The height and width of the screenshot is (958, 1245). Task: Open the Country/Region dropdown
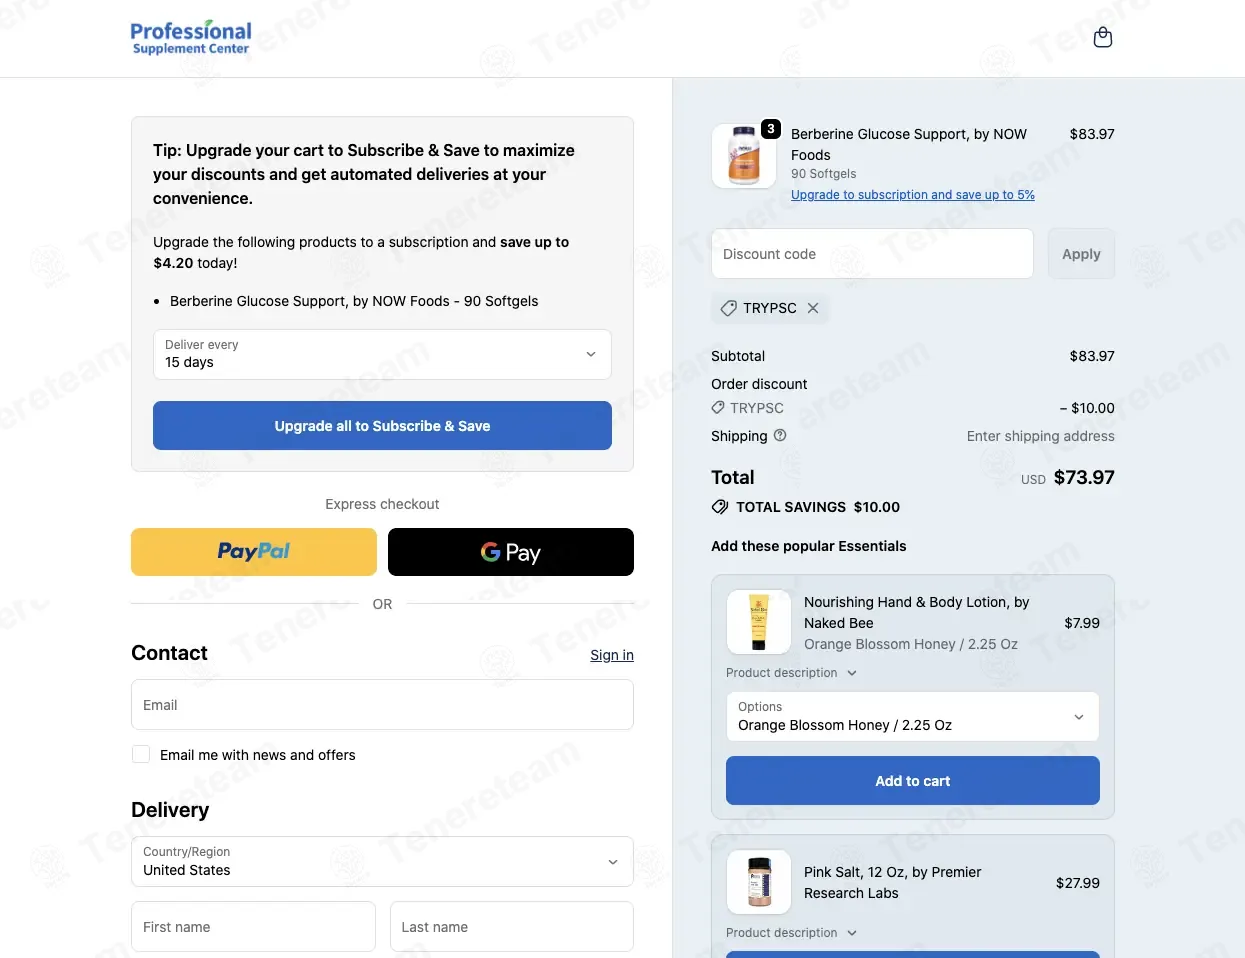pyautogui.click(x=382, y=861)
